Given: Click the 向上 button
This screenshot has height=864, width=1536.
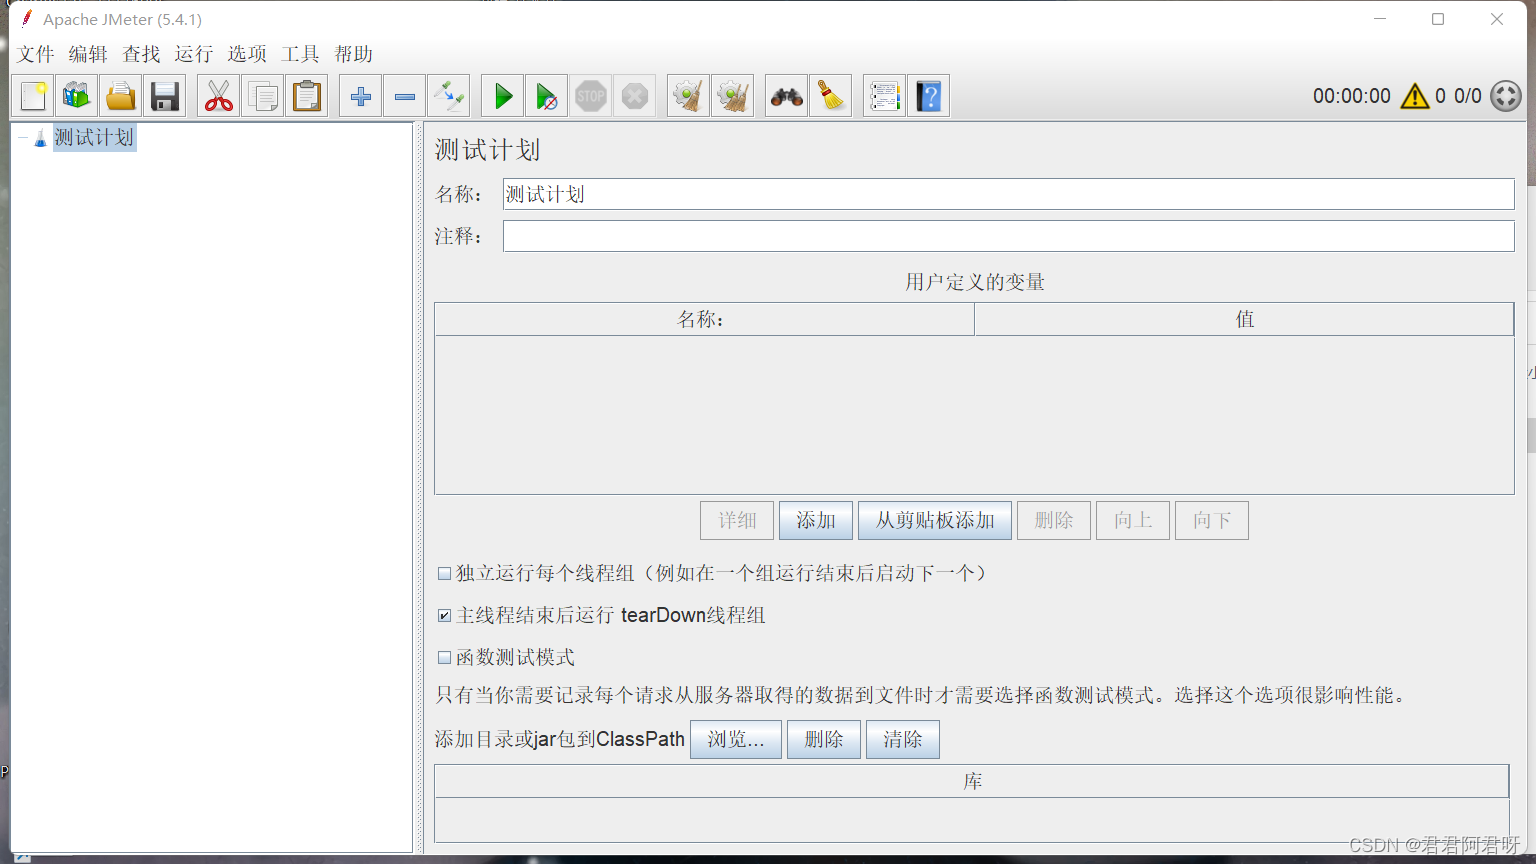Looking at the screenshot, I should (1133, 520).
